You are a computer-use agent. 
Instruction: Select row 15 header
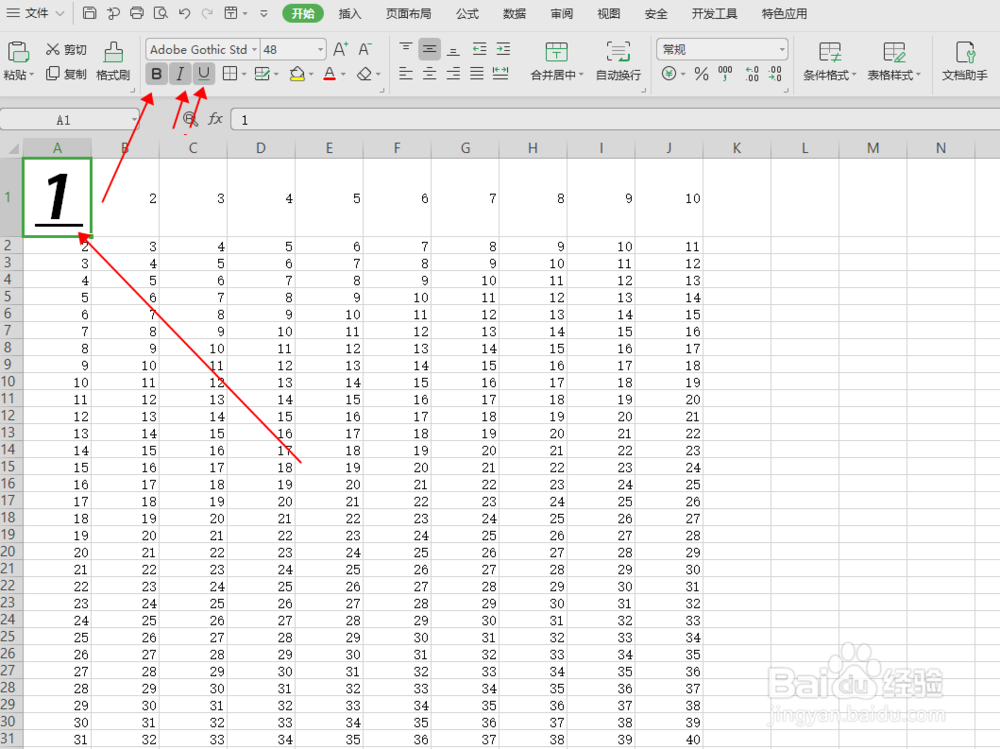[9, 466]
